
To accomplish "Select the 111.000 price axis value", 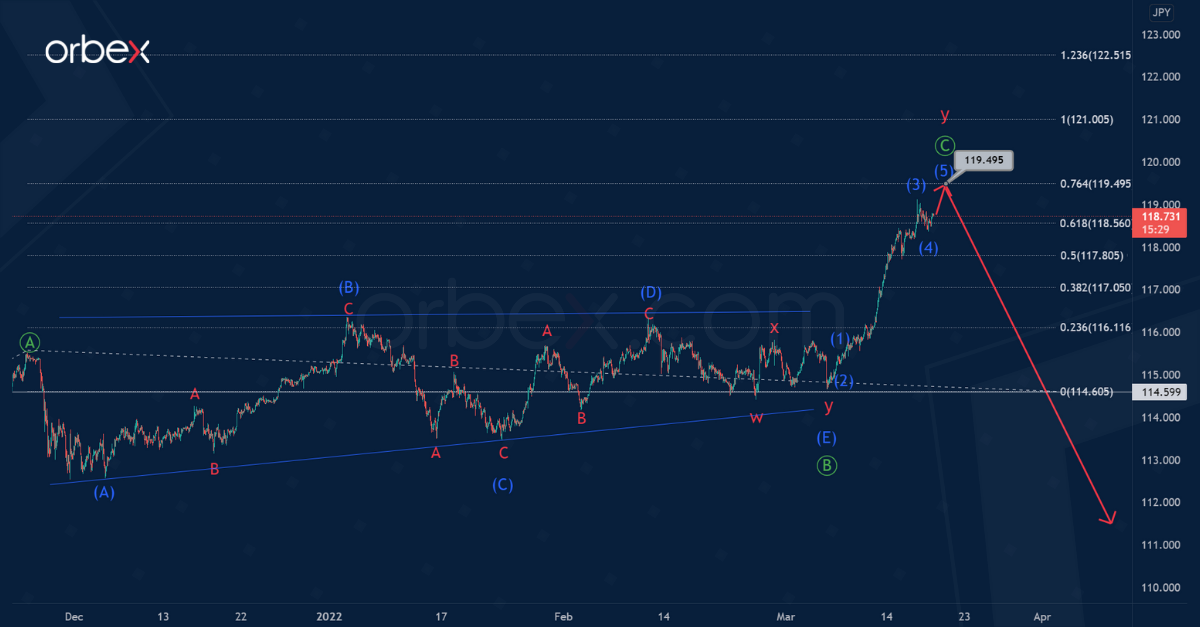I will click(1160, 545).
